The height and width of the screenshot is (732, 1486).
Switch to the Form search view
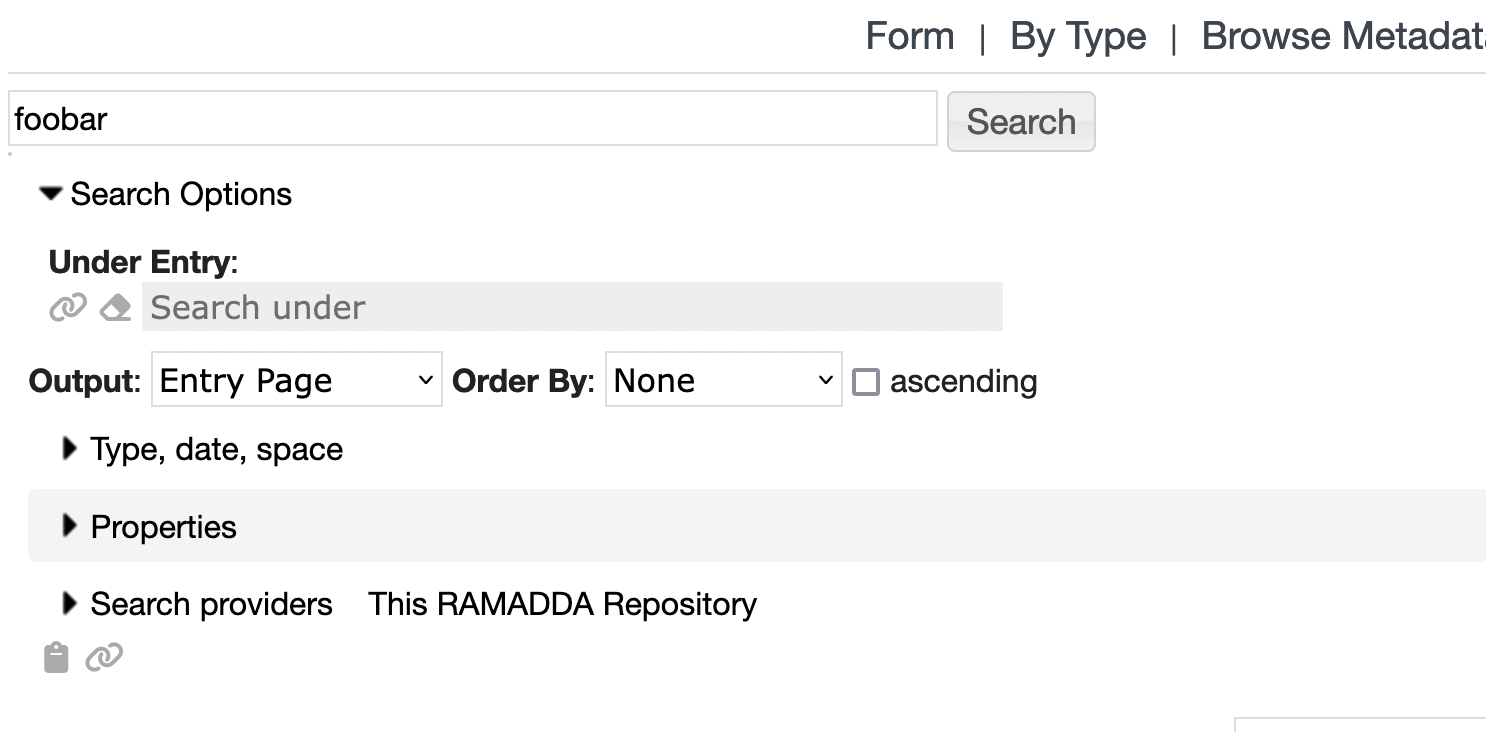[x=909, y=37]
